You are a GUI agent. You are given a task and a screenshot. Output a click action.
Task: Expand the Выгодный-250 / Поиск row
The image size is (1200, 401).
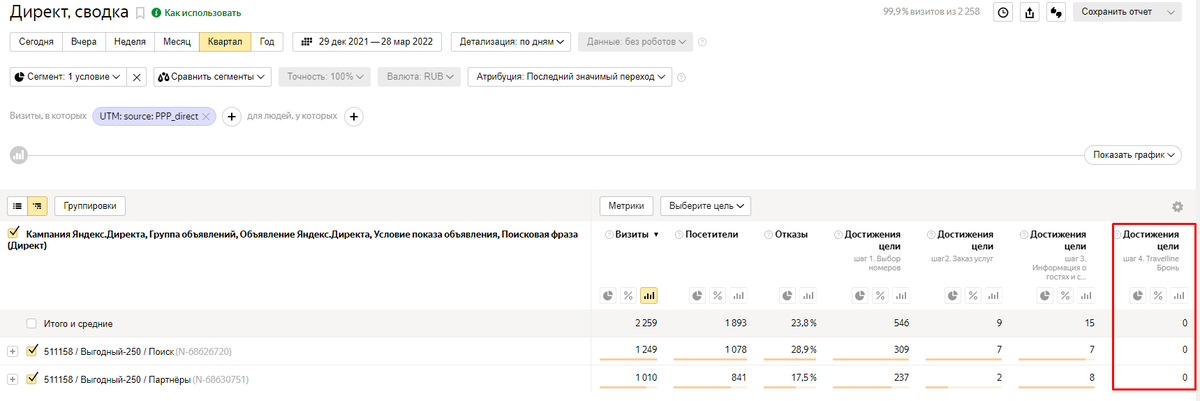pos(12,351)
